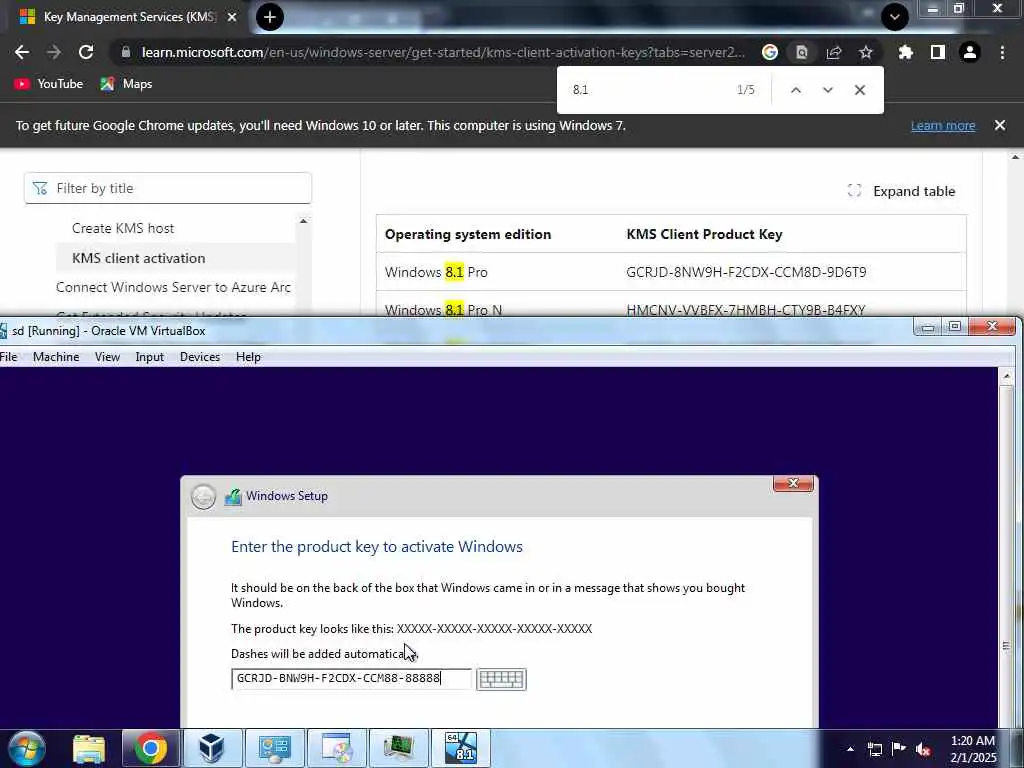Open the VirtualBox View menu
This screenshot has width=1024, height=768.
107,357
